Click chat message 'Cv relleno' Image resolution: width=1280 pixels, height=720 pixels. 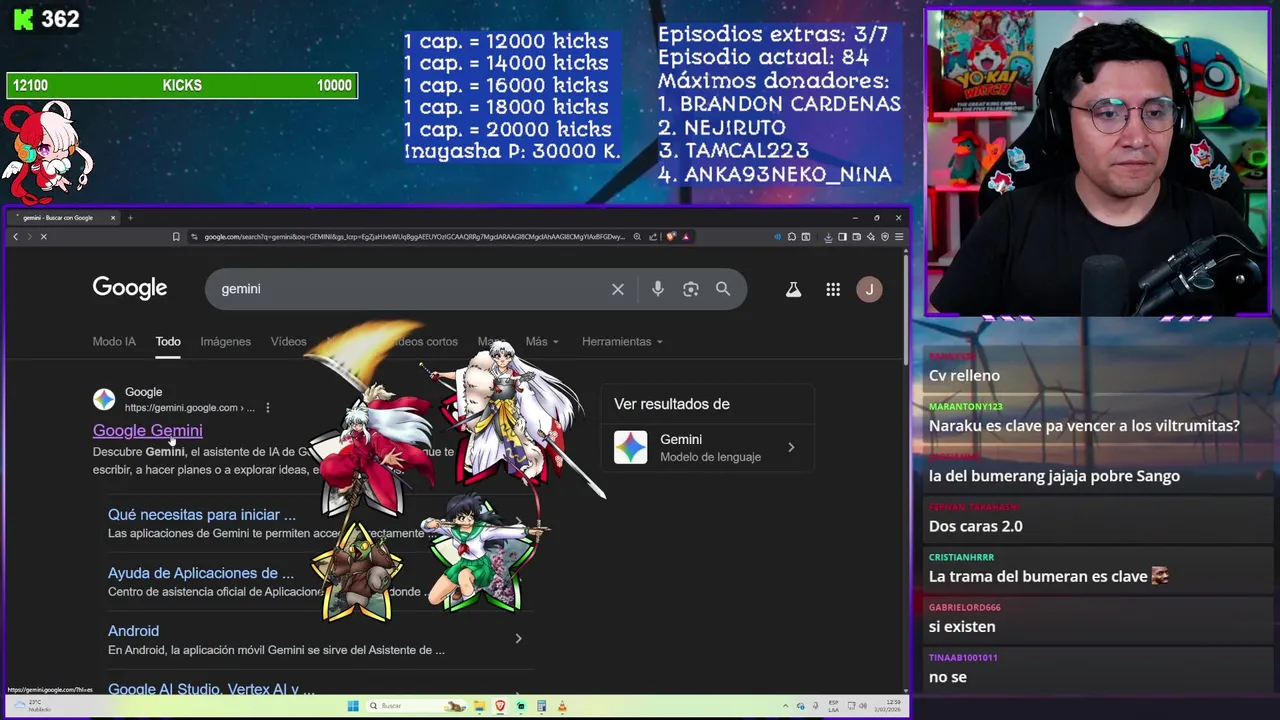pyautogui.click(x=964, y=376)
